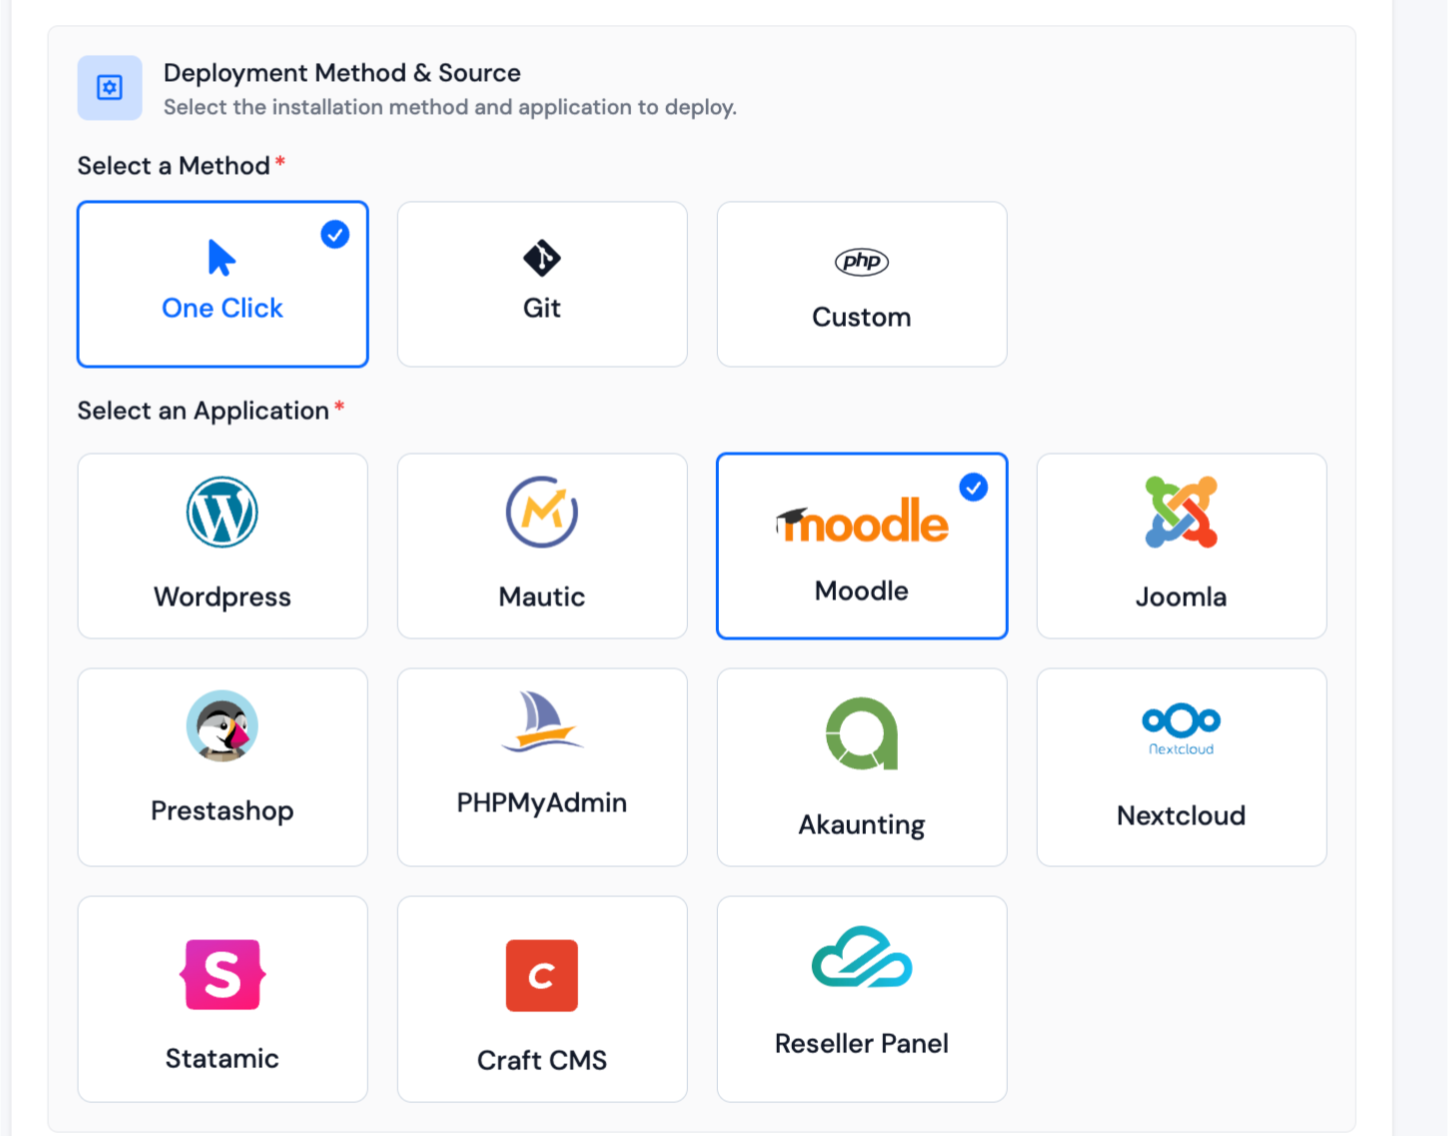Select the WordPress application icon
The width and height of the screenshot is (1448, 1136).
pyautogui.click(x=222, y=511)
